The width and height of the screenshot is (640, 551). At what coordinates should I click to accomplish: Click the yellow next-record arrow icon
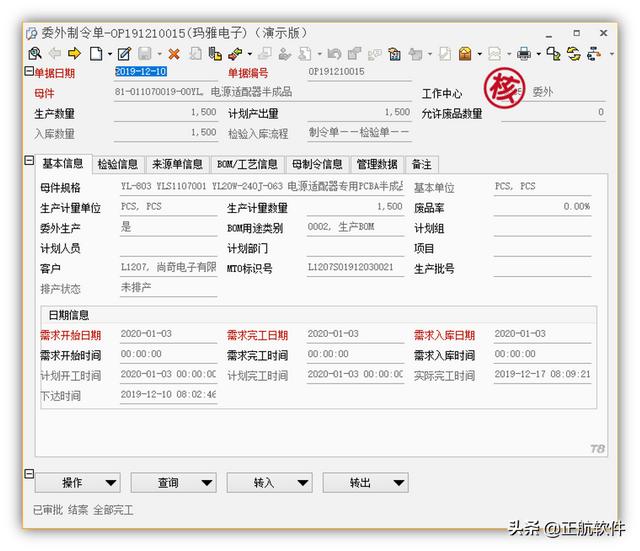tap(74, 53)
